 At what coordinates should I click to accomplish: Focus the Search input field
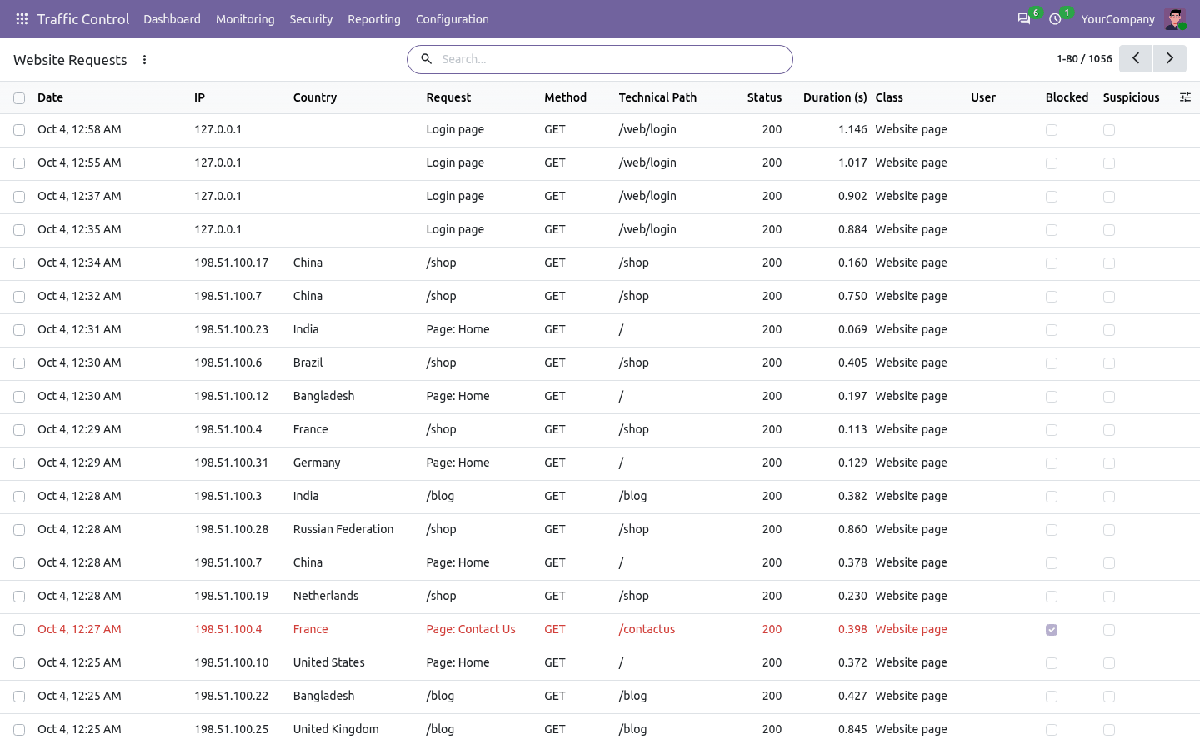pos(612,59)
